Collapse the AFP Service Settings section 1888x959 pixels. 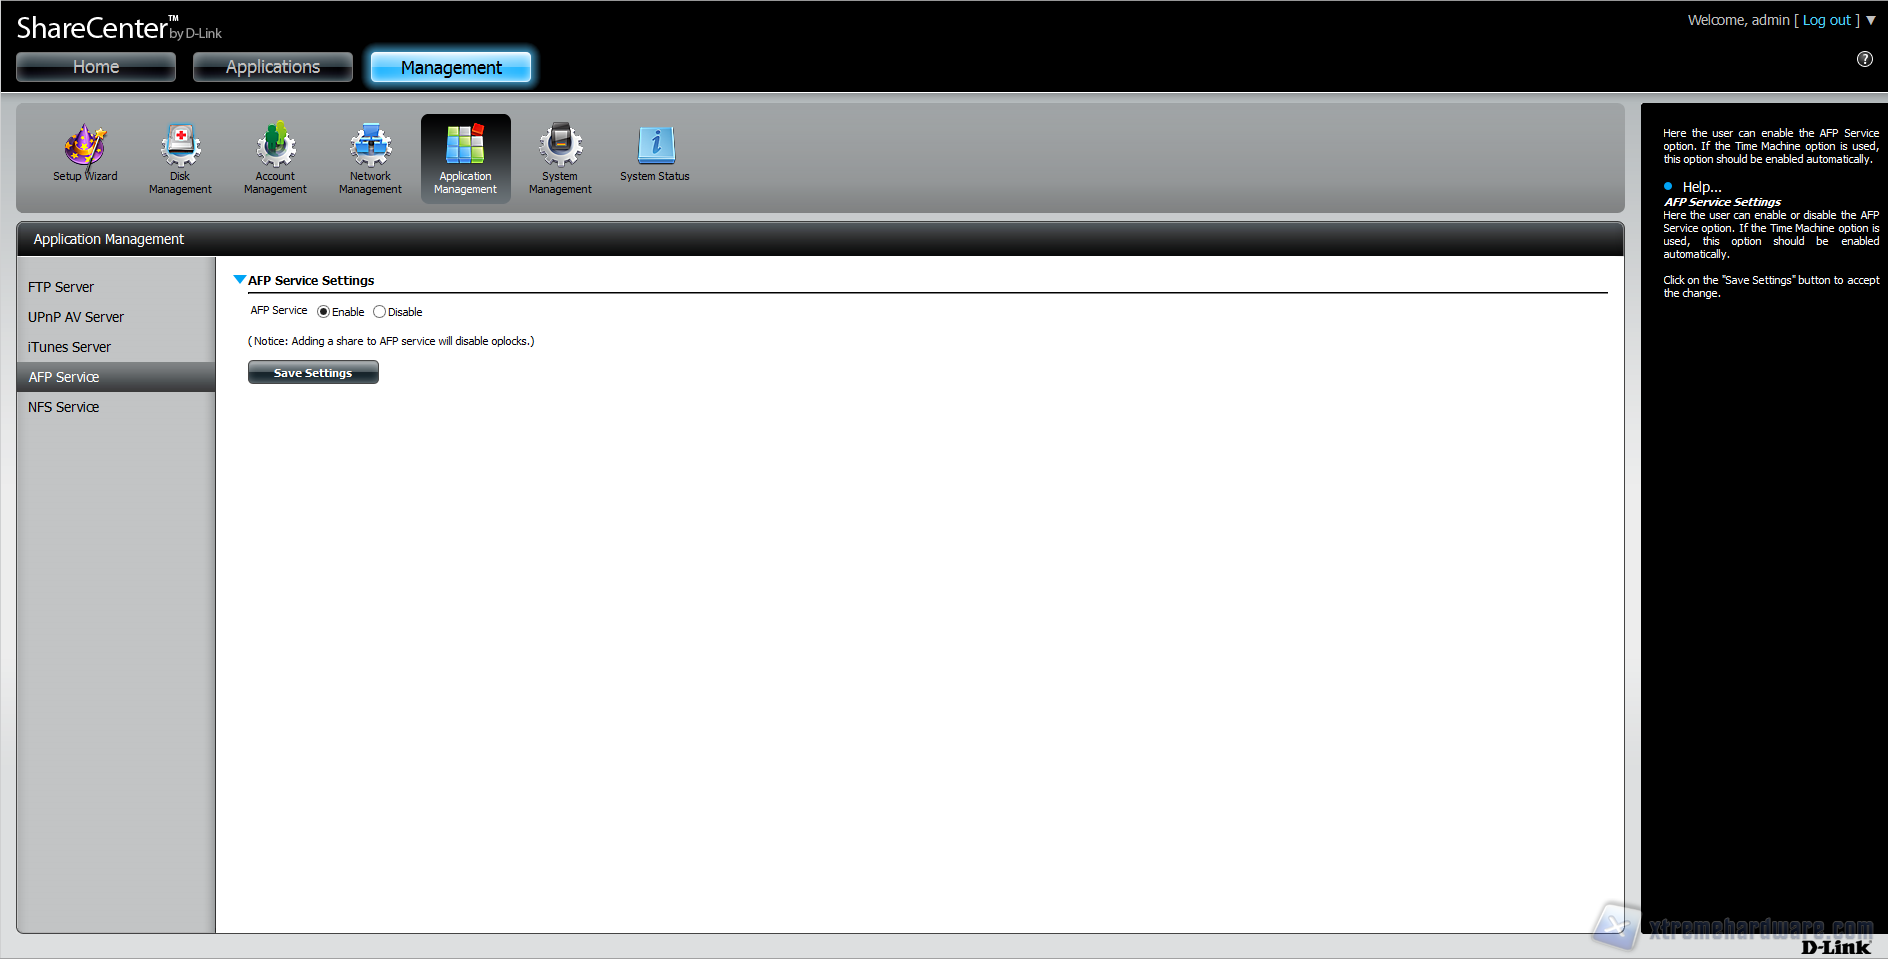(240, 280)
